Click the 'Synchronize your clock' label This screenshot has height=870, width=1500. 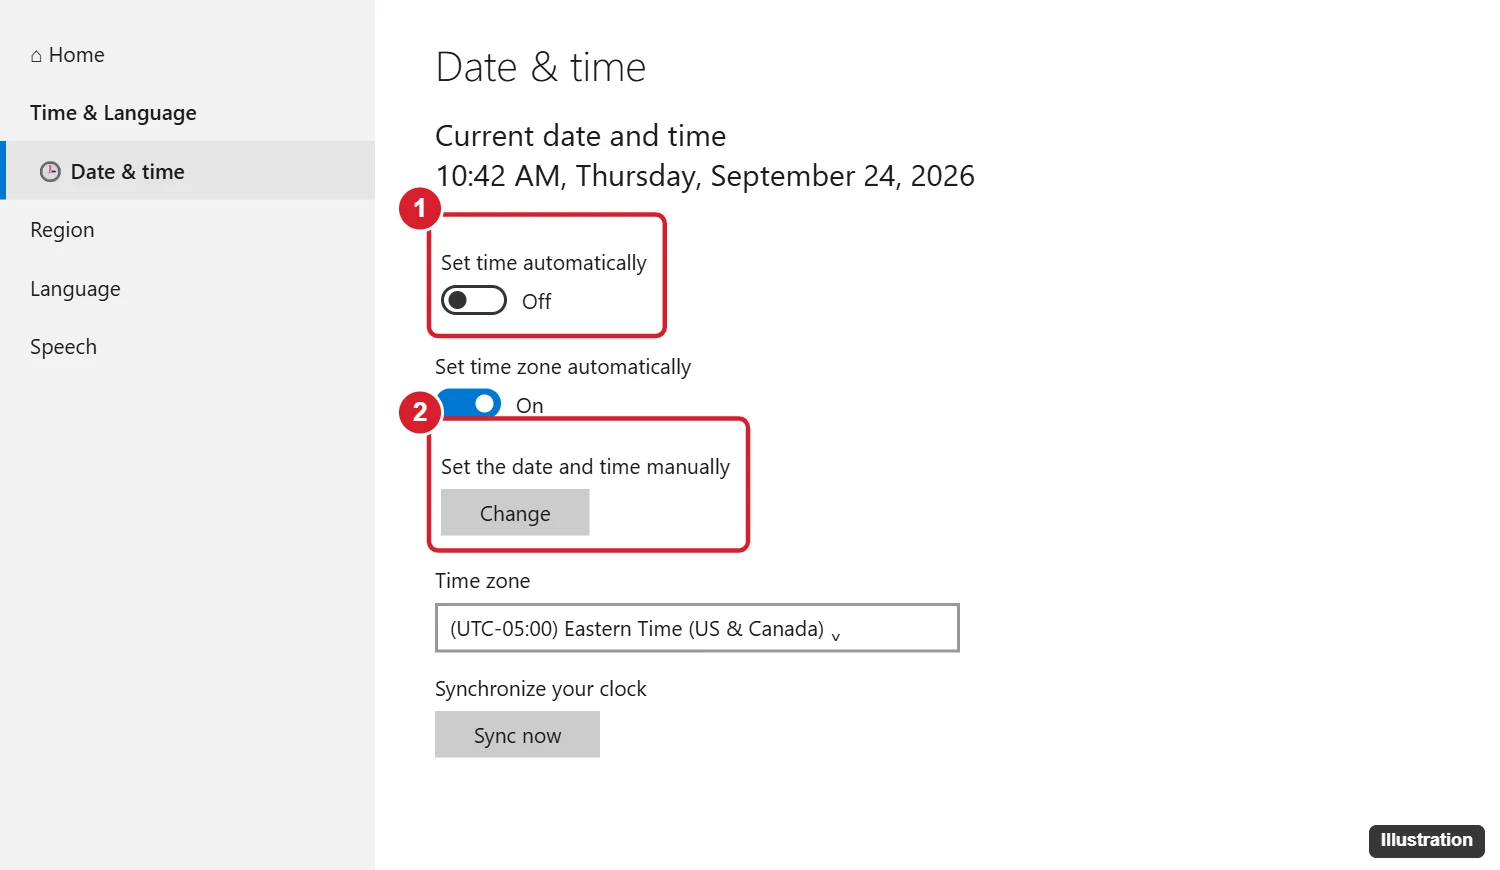point(540,689)
